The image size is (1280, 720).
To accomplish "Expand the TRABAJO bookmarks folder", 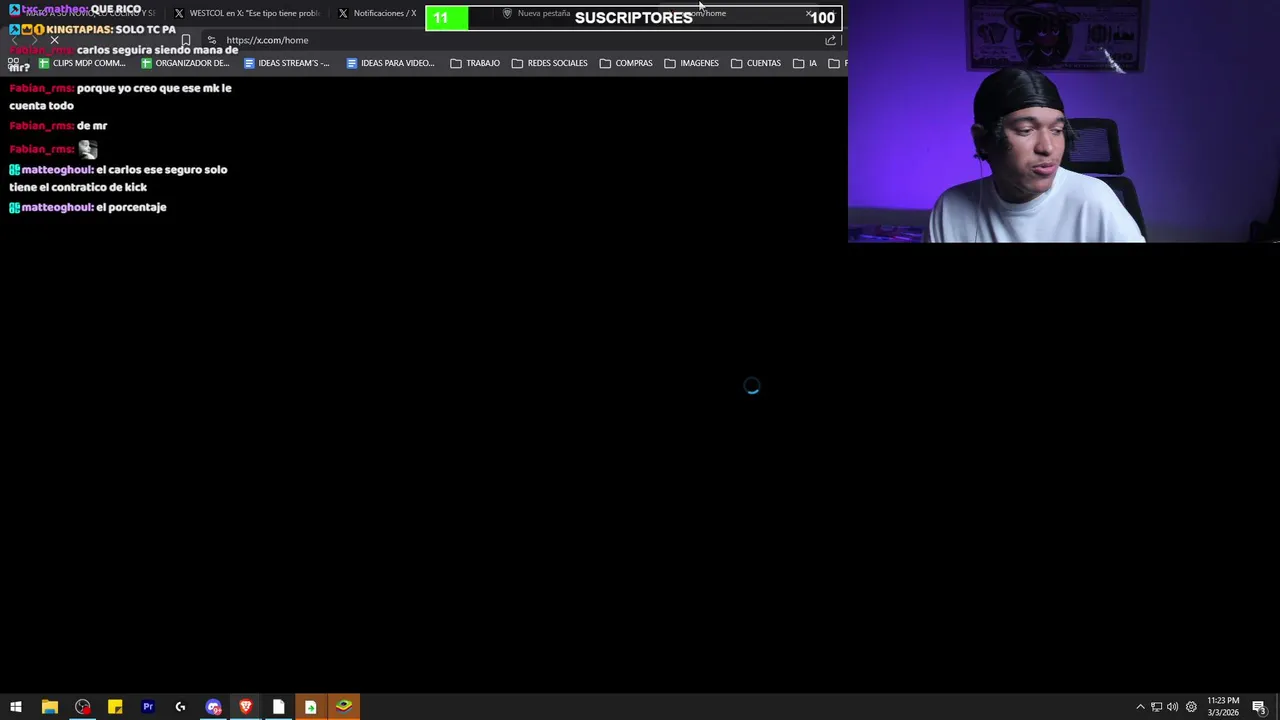I will click(x=475, y=63).
